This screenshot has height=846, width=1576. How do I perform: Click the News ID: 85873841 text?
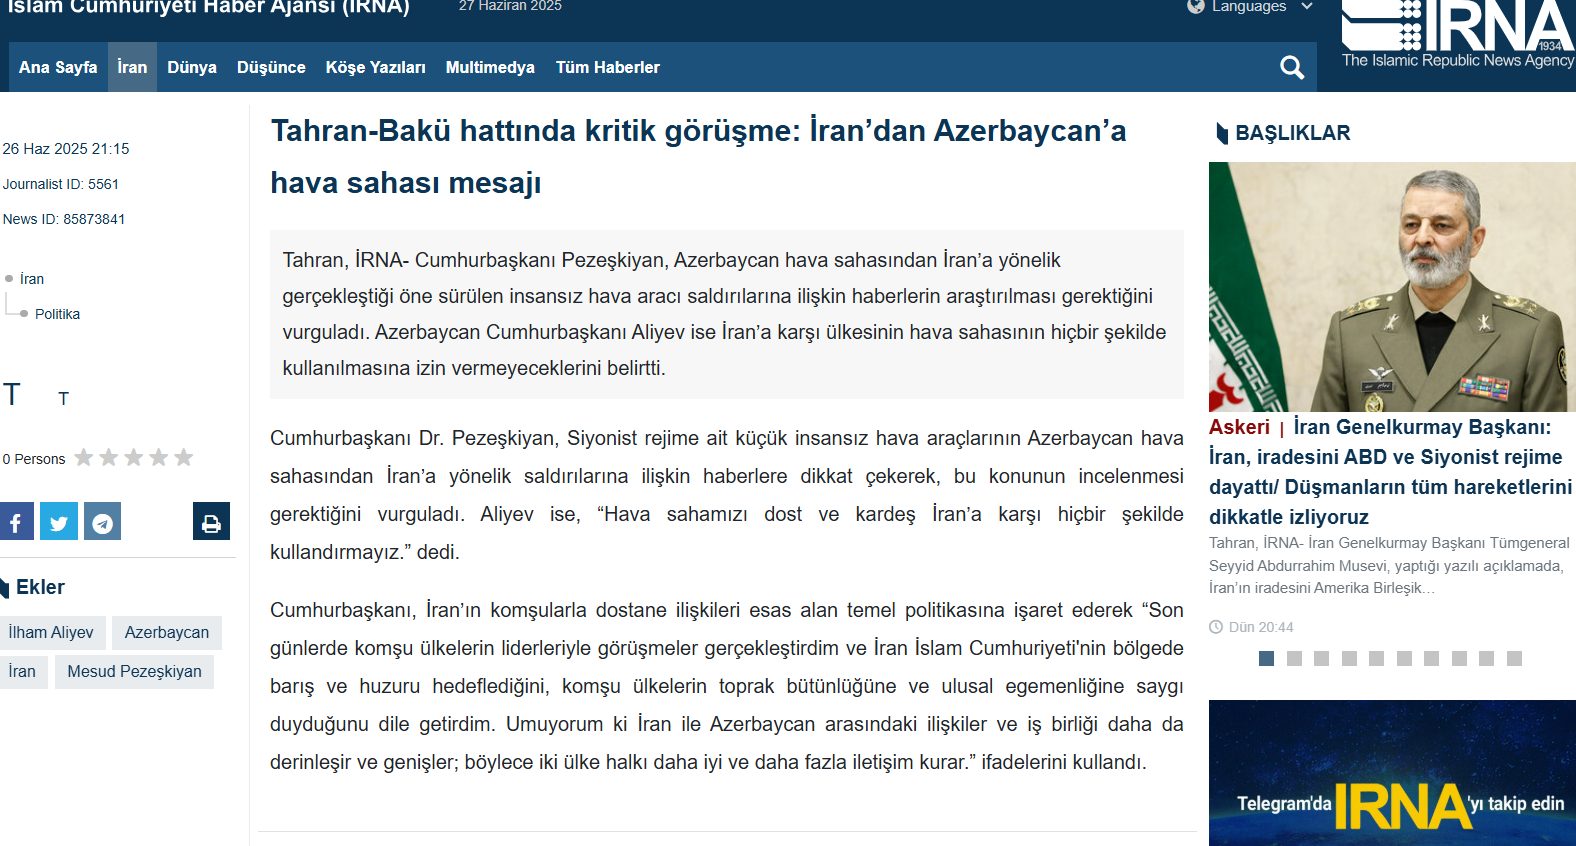pyautogui.click(x=64, y=219)
